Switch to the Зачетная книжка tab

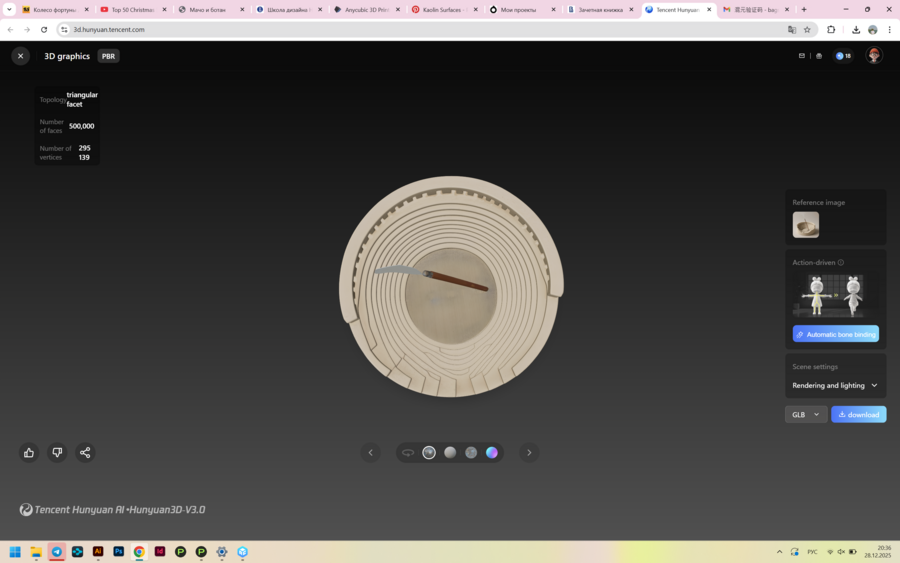(x=600, y=10)
